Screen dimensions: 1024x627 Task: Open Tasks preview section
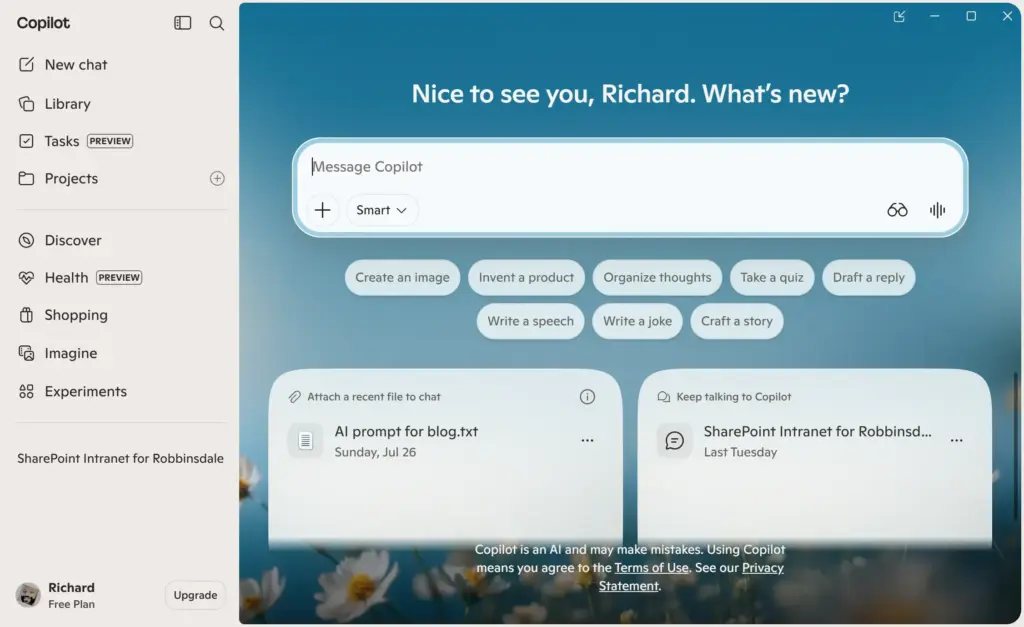click(x=75, y=141)
